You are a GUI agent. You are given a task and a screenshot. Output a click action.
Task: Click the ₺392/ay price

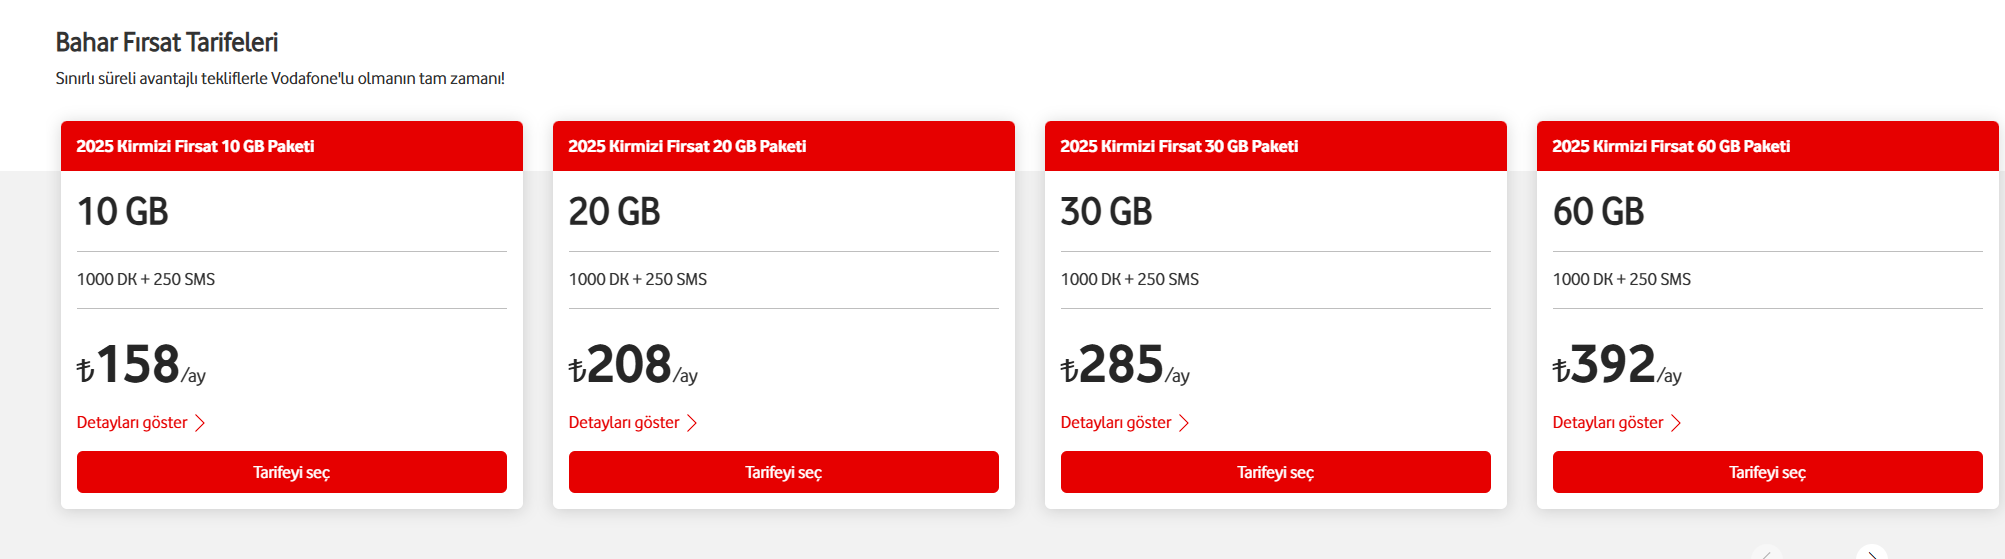coord(1616,365)
